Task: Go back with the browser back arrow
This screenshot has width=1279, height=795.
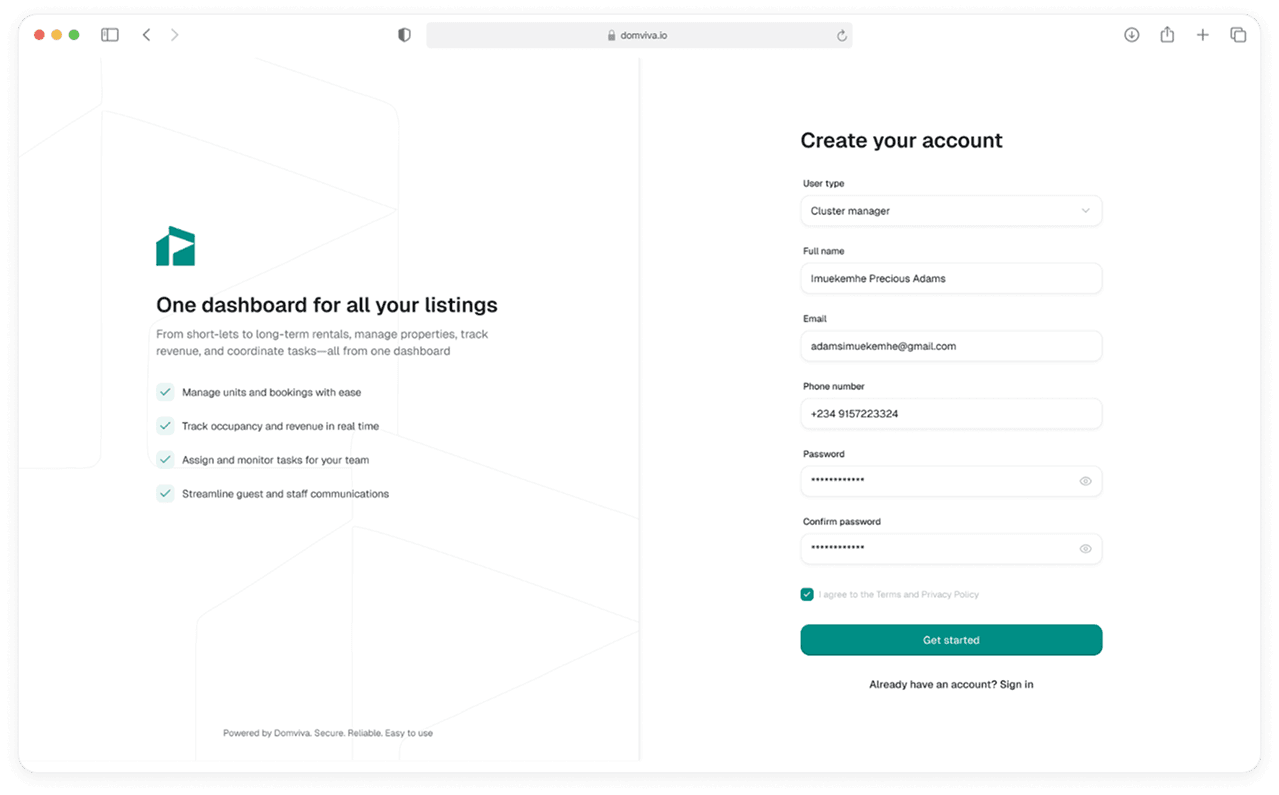Action: pyautogui.click(x=146, y=35)
